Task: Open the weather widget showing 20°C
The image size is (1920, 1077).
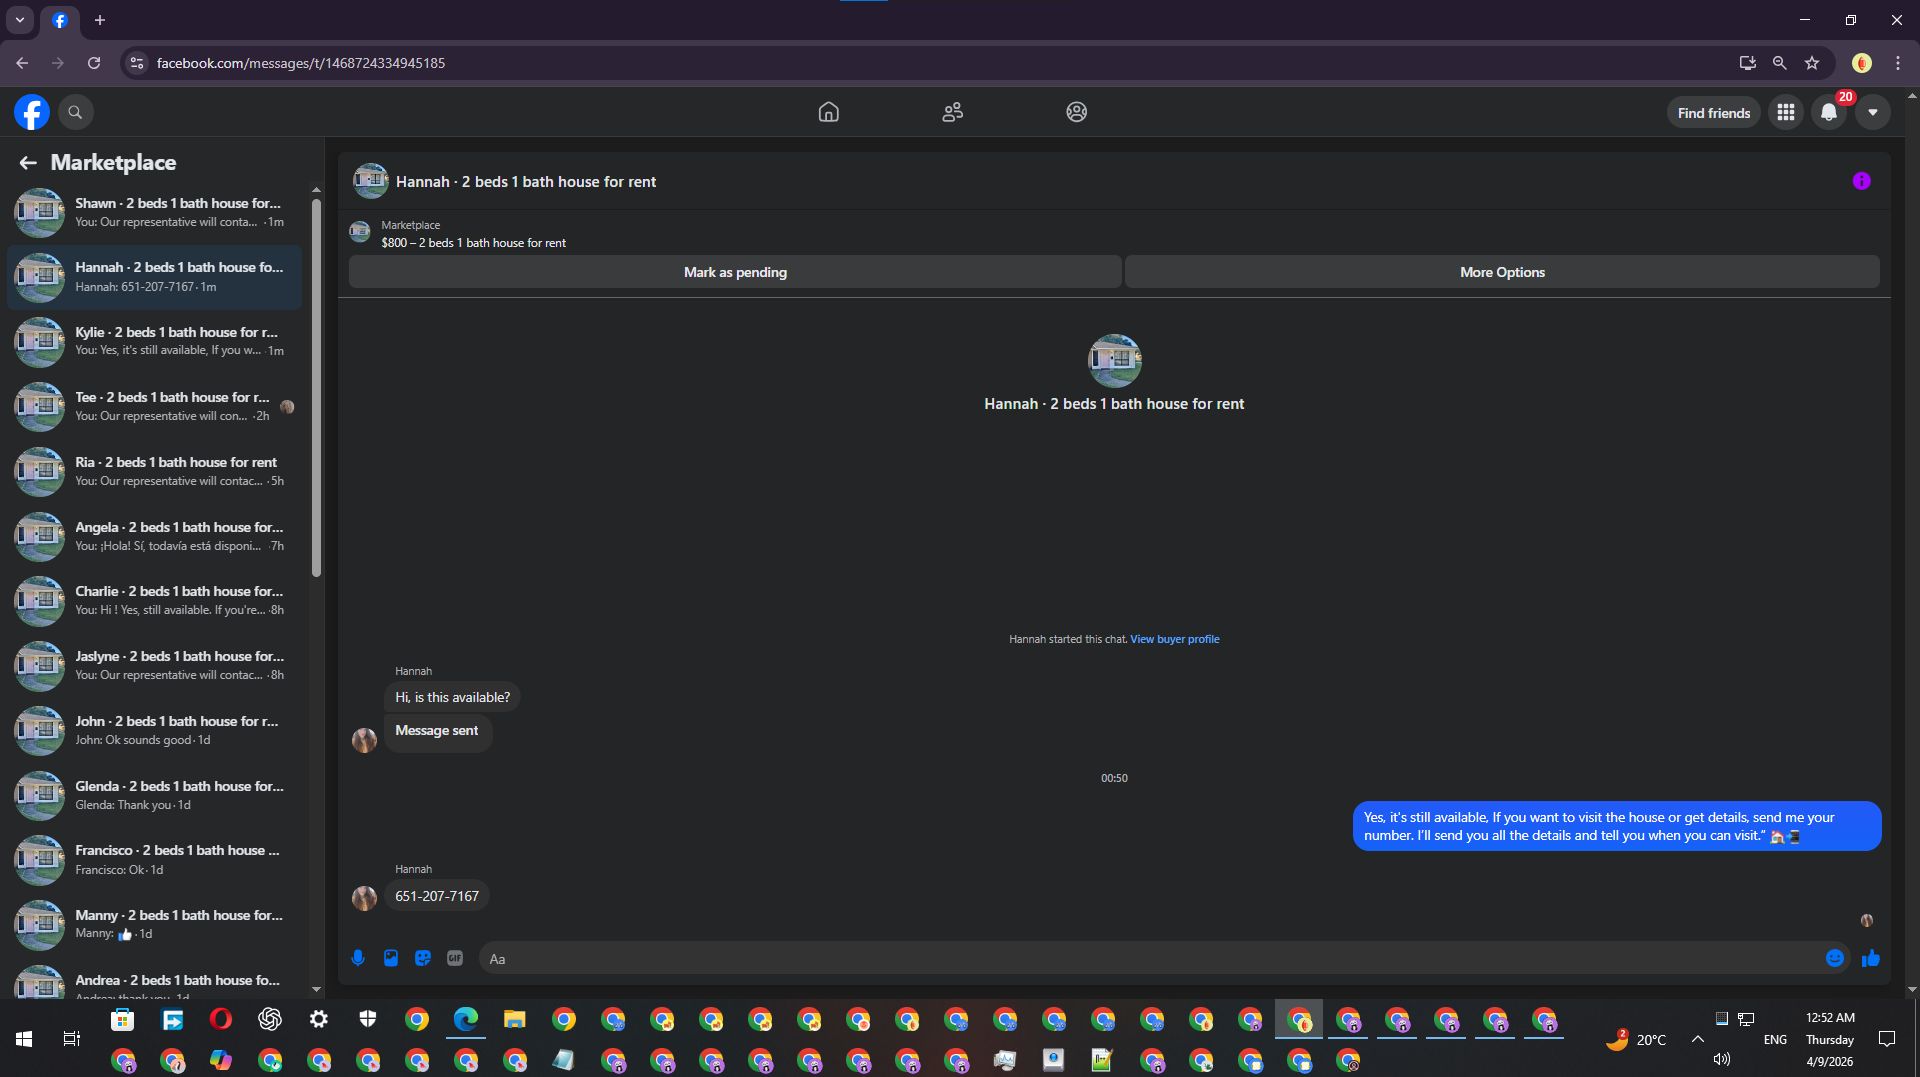Action: [1637, 1039]
